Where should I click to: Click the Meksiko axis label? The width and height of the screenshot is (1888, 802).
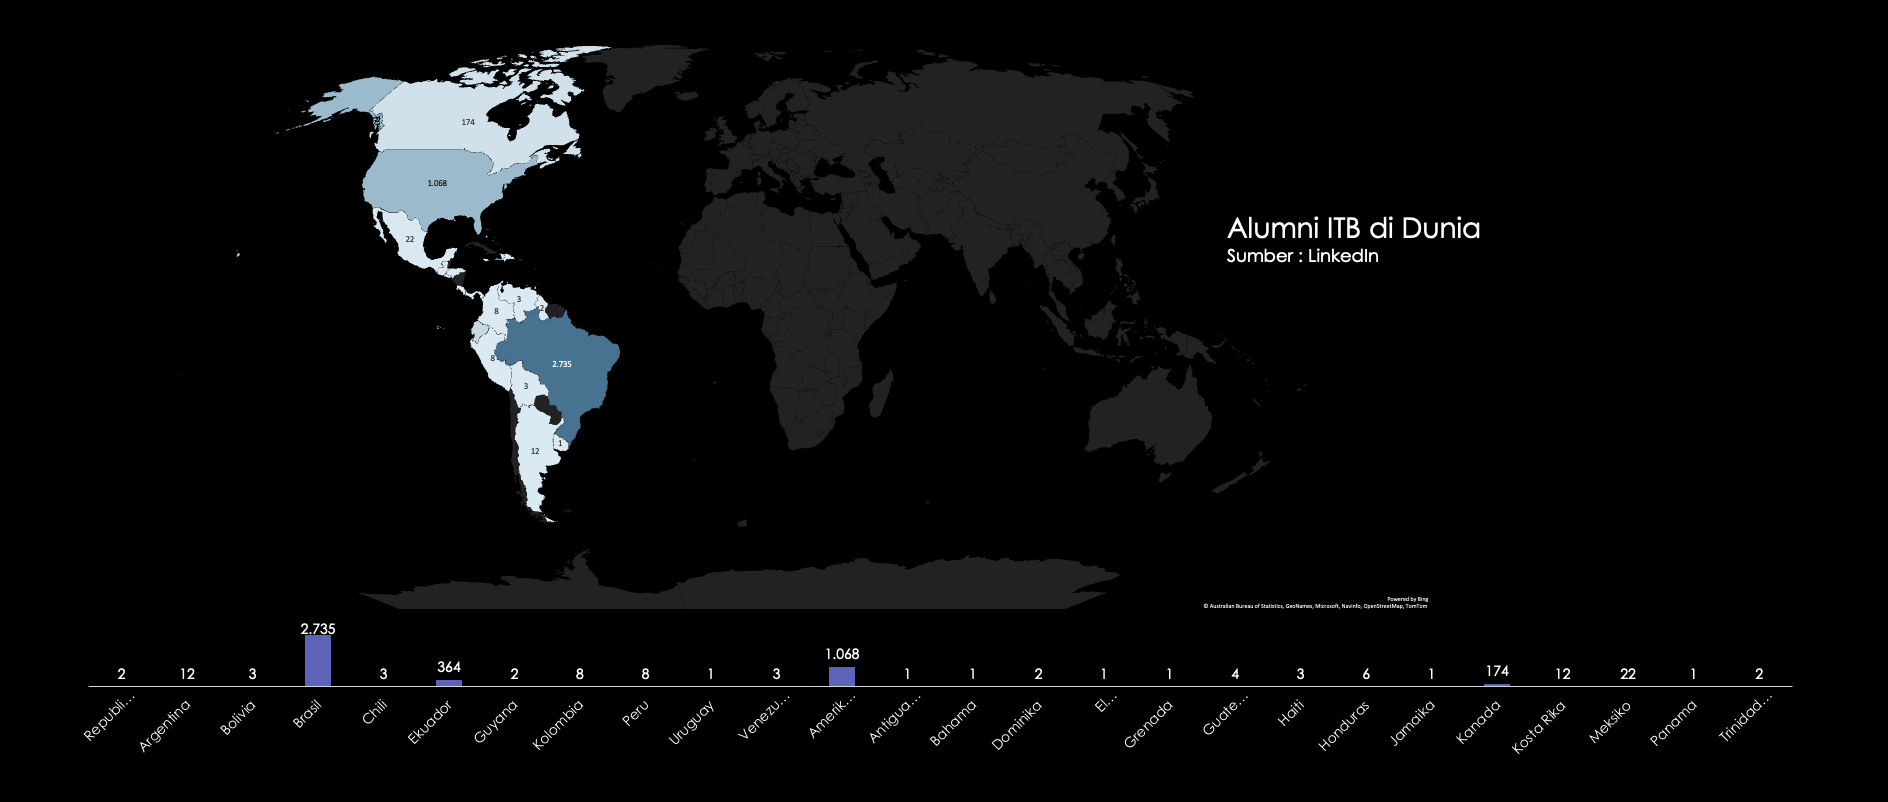[1610, 722]
